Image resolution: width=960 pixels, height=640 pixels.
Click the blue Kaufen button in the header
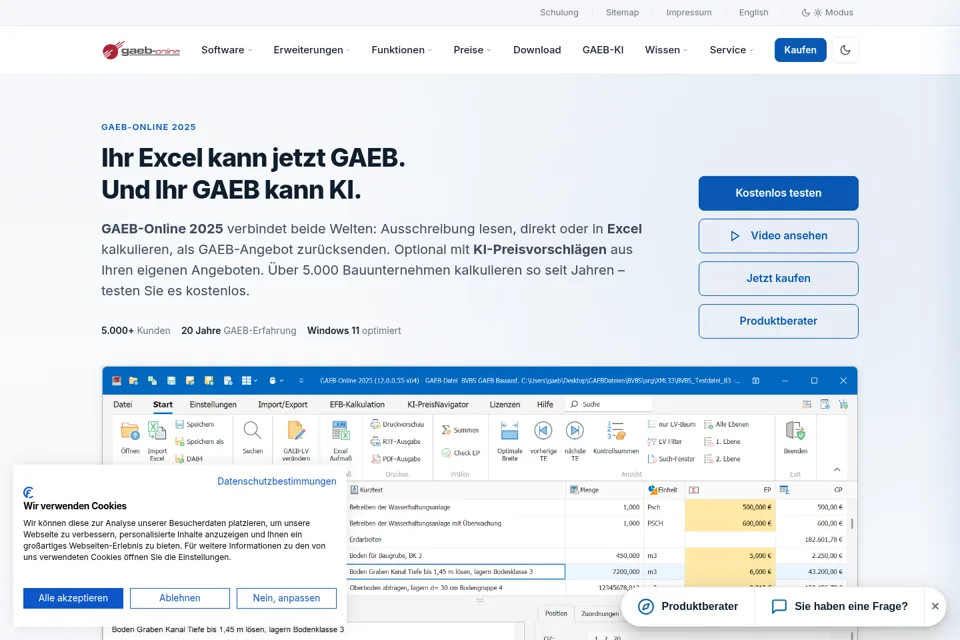(800, 50)
